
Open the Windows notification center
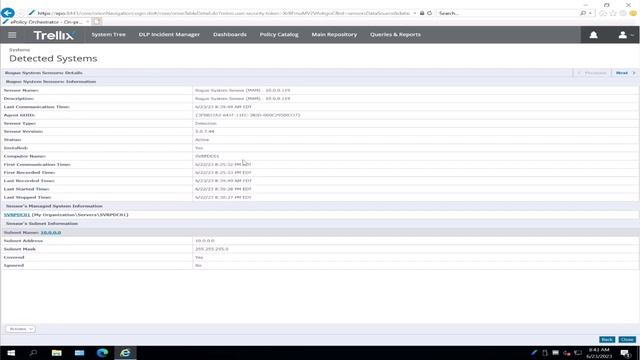click(x=625, y=353)
